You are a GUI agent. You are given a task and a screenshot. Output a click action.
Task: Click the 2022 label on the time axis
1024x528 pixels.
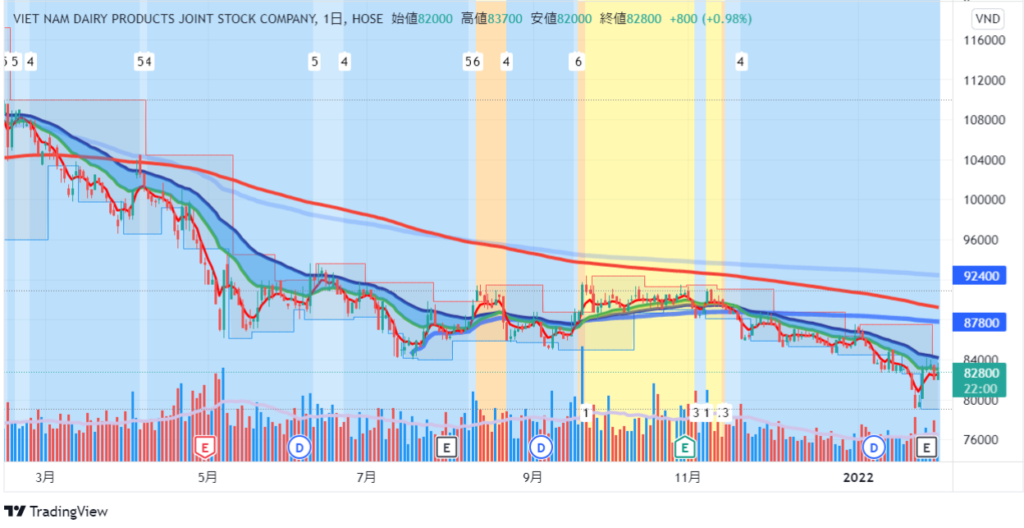tap(857, 478)
